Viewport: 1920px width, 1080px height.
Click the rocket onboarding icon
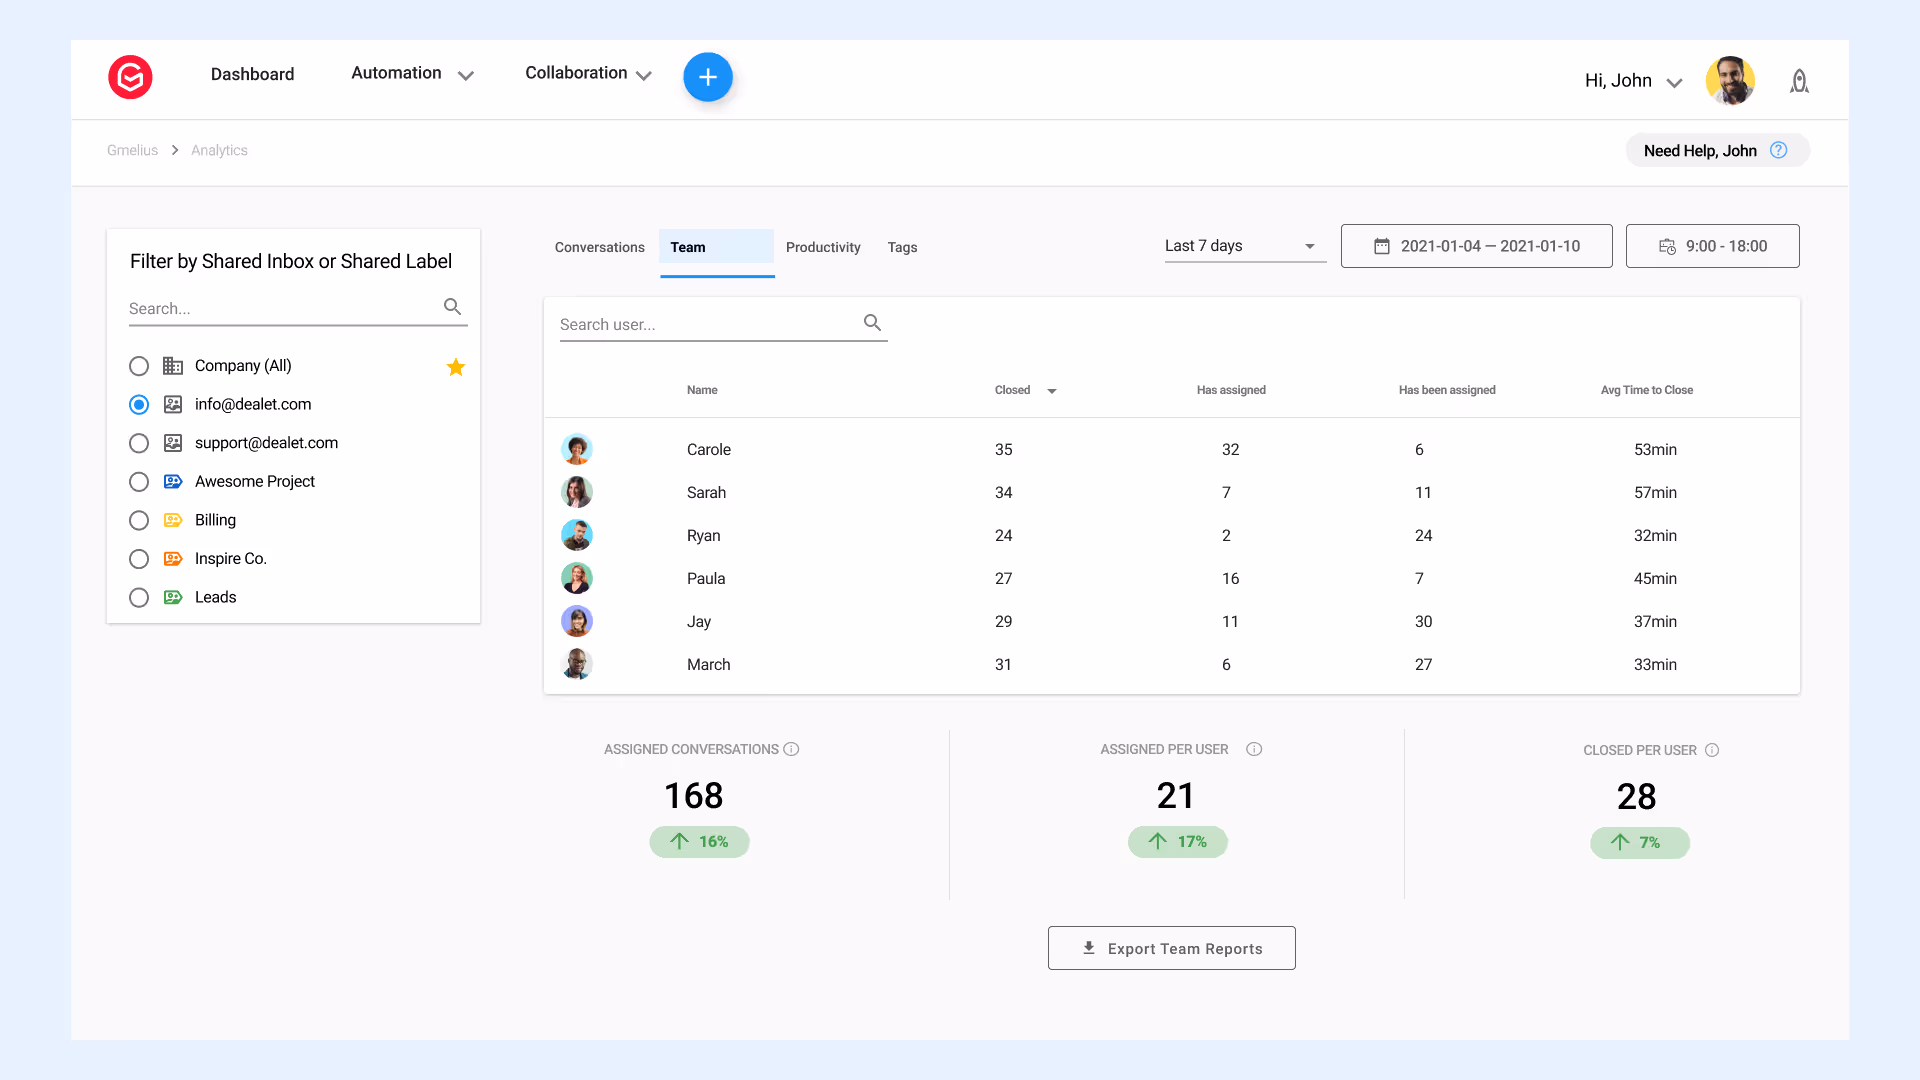coord(1799,81)
